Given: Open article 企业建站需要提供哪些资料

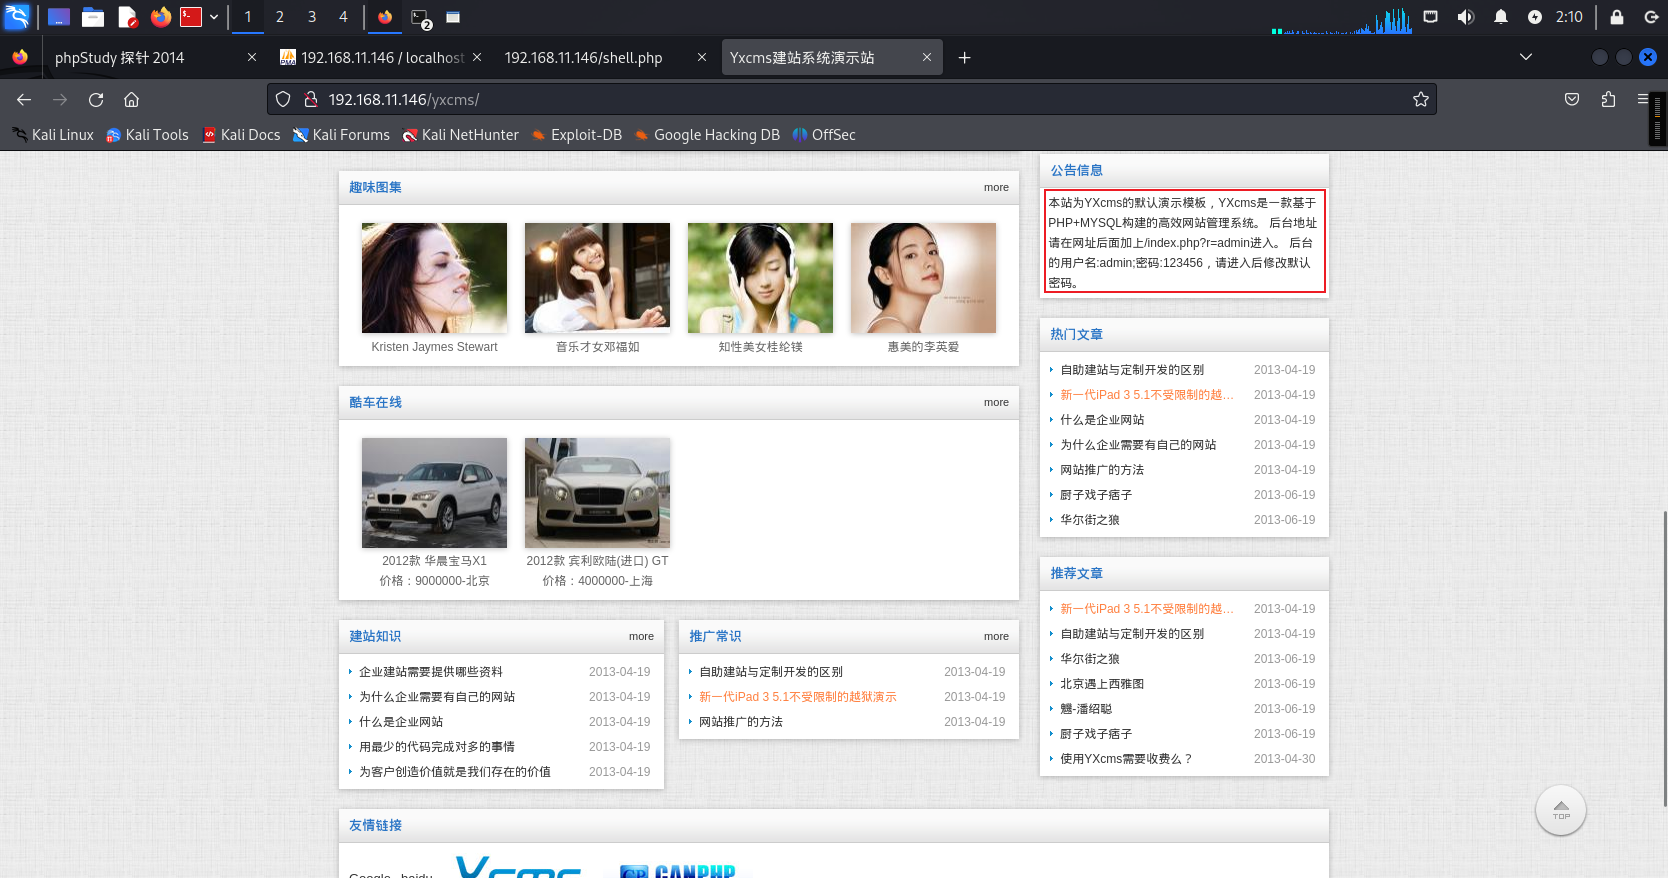Looking at the screenshot, I should pos(431,672).
